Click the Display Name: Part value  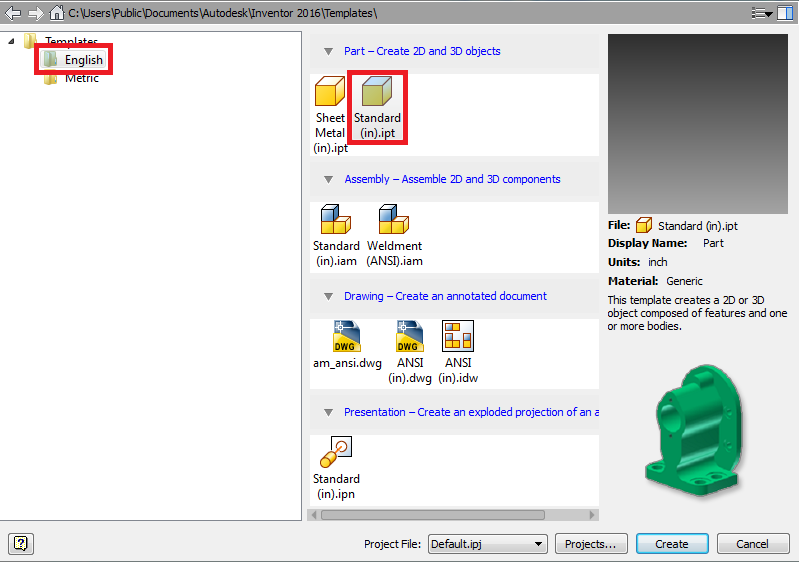point(713,243)
